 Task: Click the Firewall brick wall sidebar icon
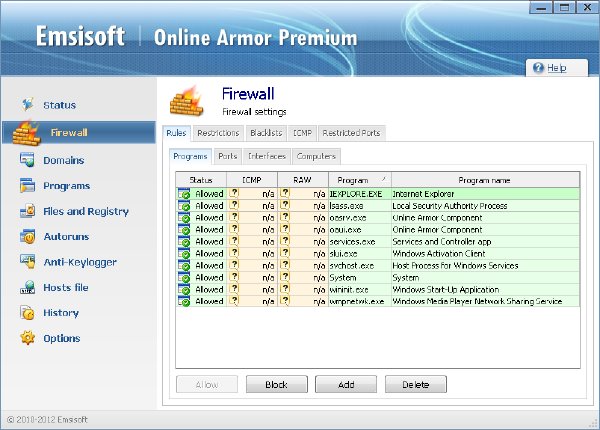[26, 133]
